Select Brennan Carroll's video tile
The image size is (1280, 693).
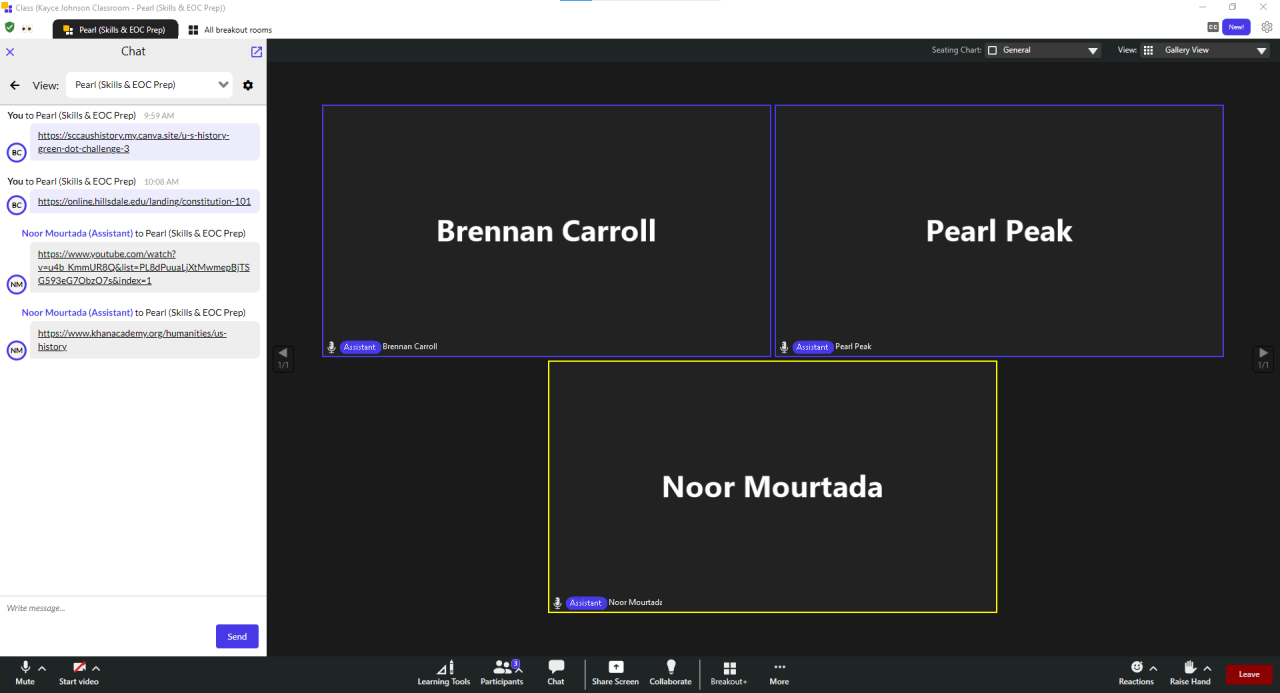point(546,231)
